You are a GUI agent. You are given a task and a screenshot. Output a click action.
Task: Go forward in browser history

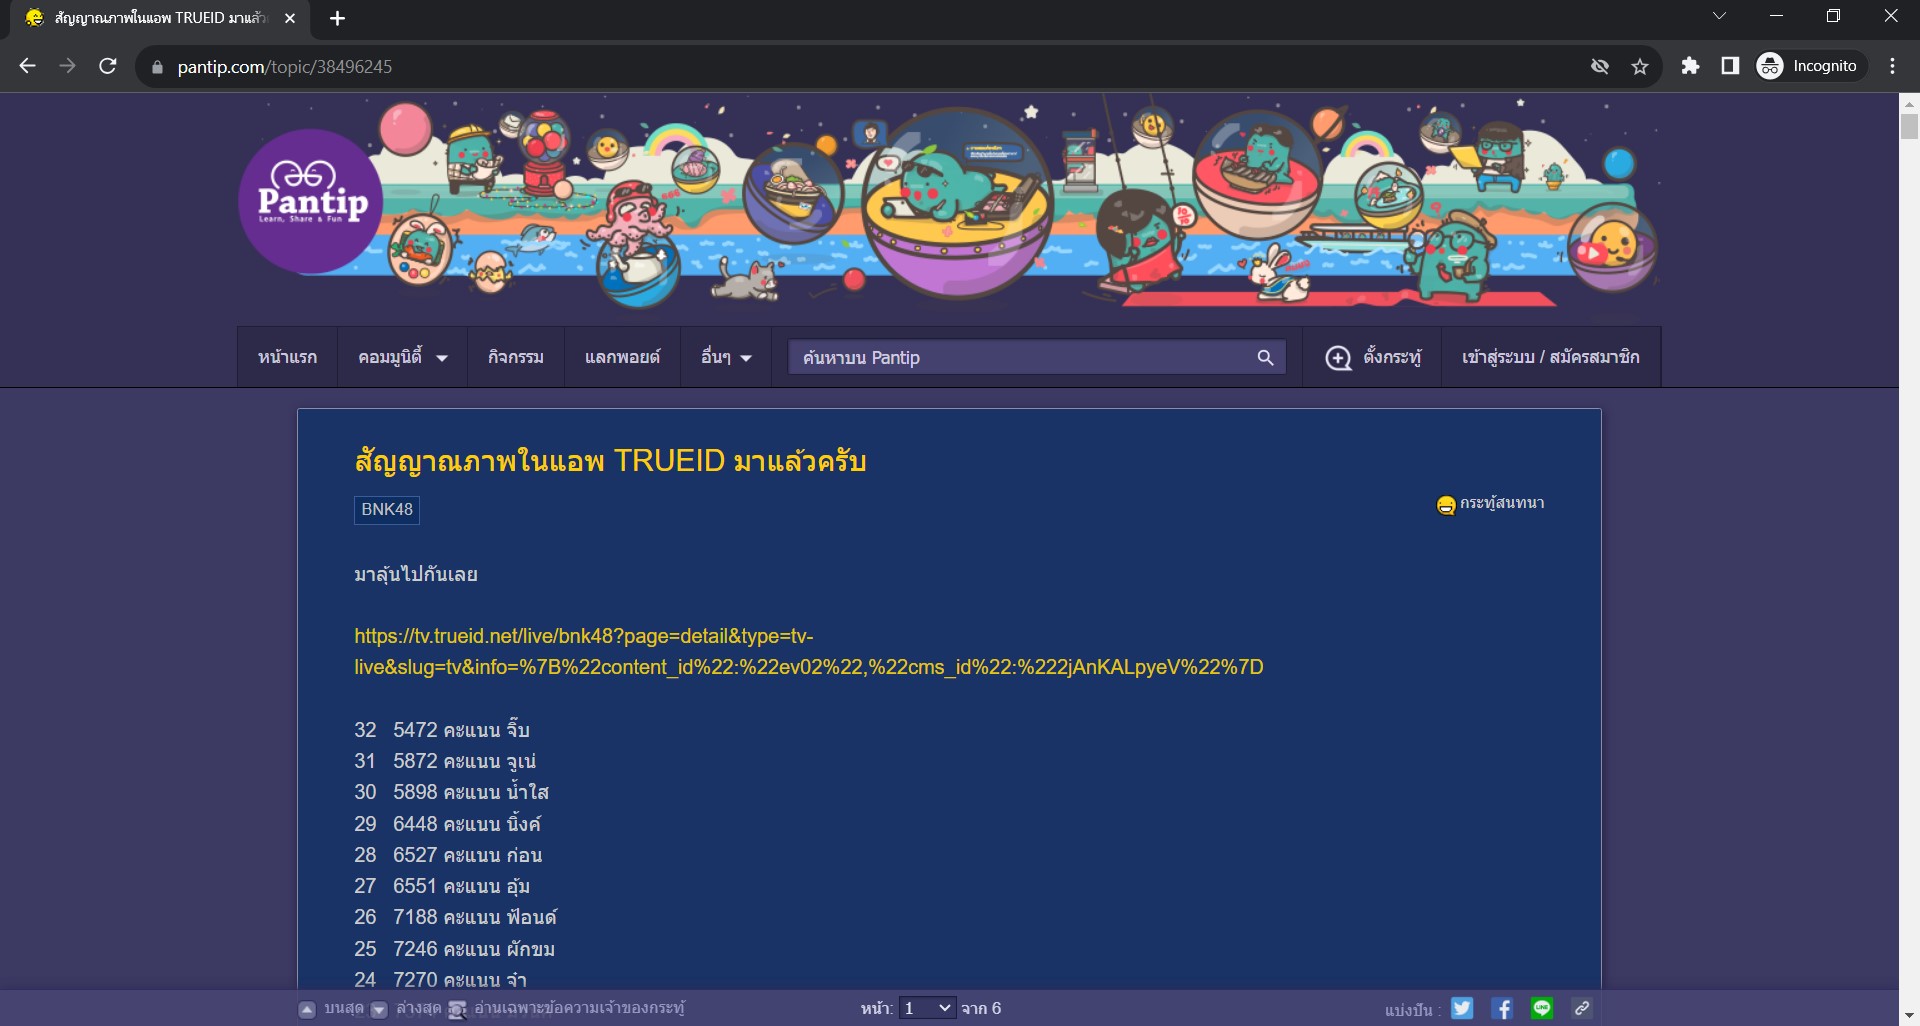coord(67,66)
